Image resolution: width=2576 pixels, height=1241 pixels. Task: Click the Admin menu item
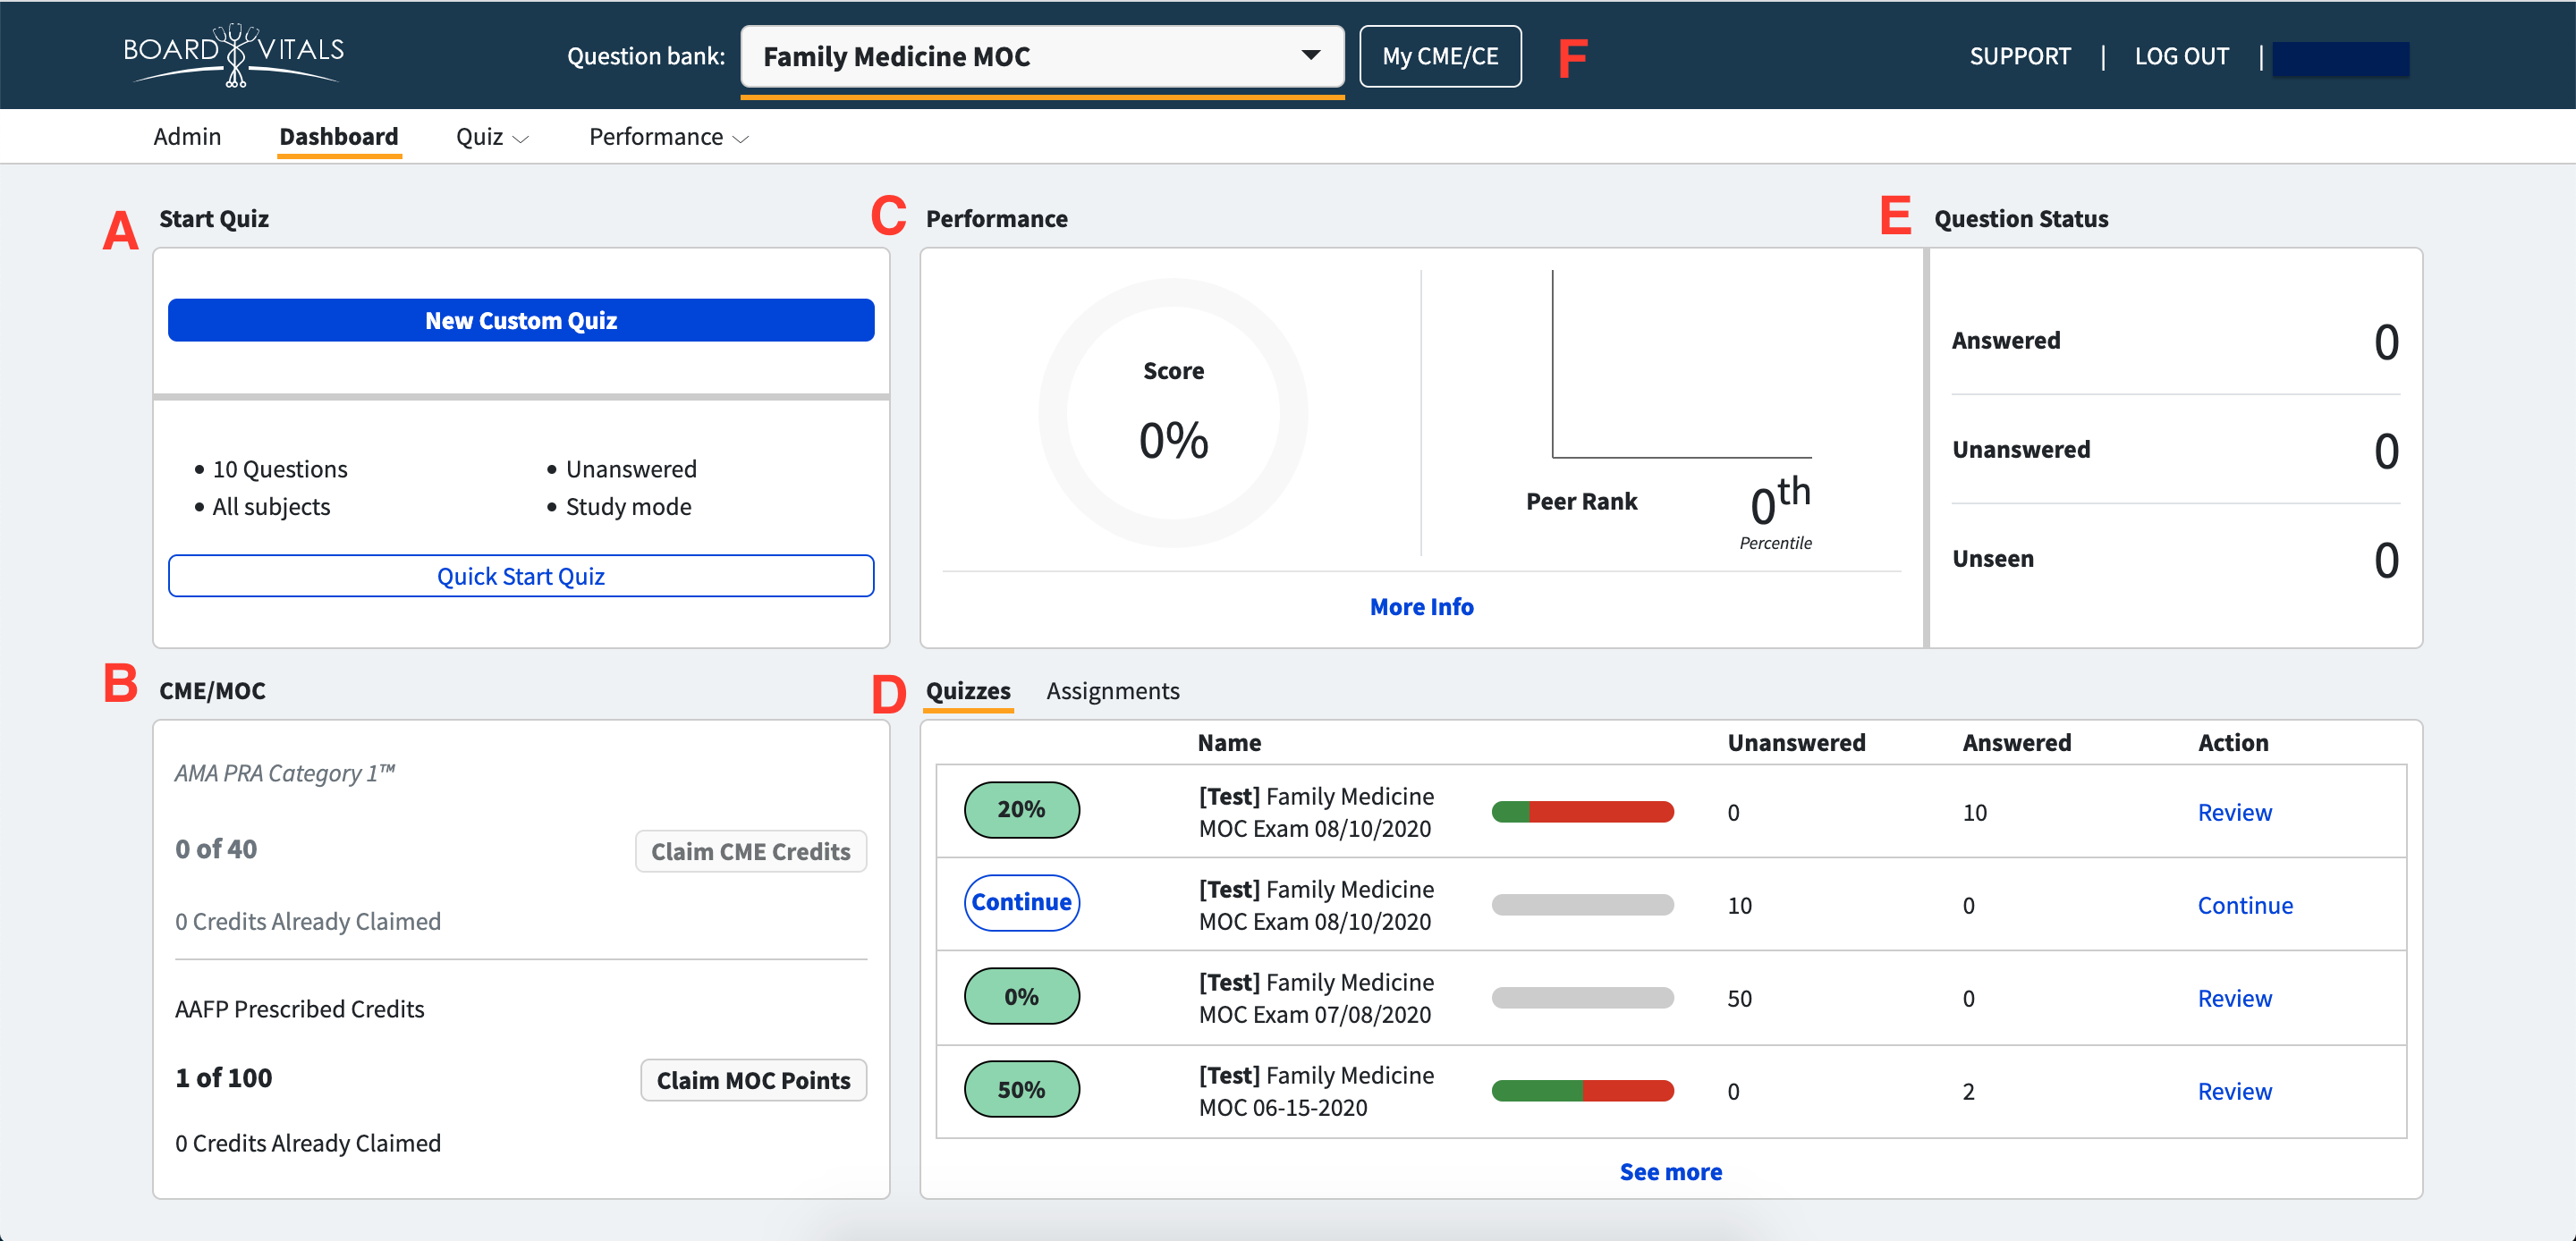pos(186,136)
